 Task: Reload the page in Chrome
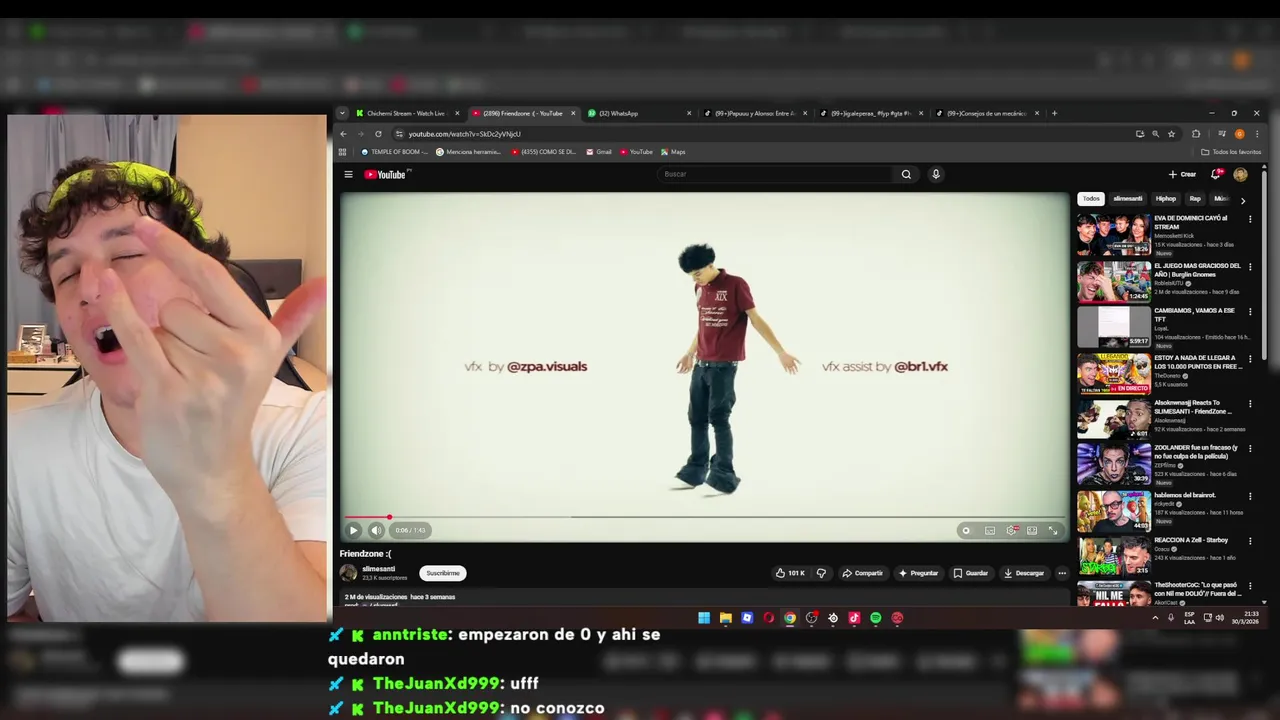coord(378,134)
